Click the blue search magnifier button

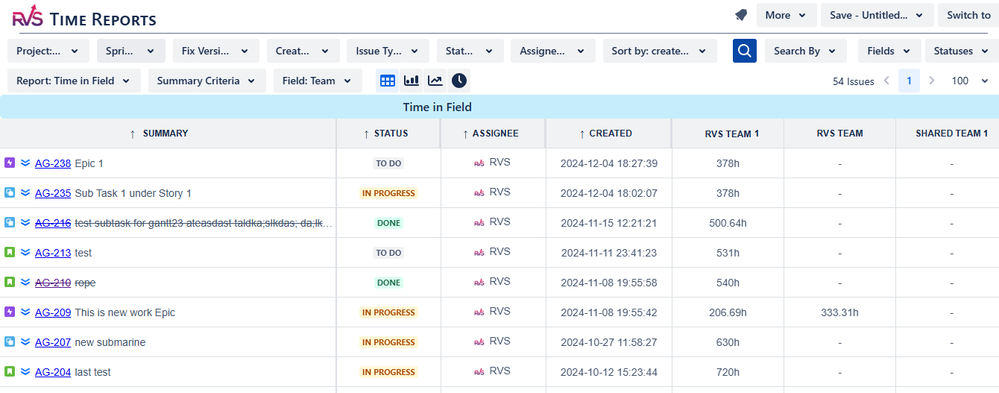(x=744, y=51)
